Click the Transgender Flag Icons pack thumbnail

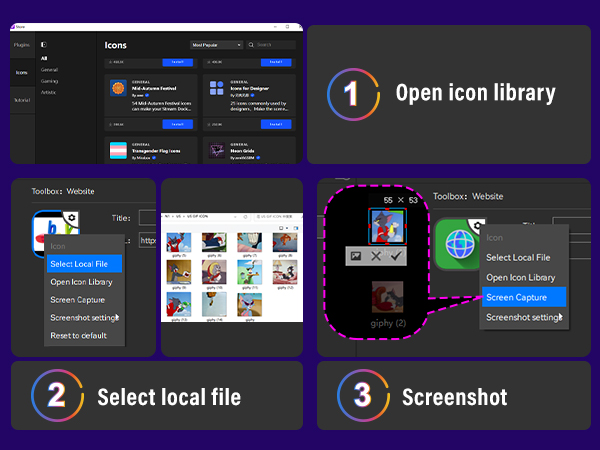[117, 151]
